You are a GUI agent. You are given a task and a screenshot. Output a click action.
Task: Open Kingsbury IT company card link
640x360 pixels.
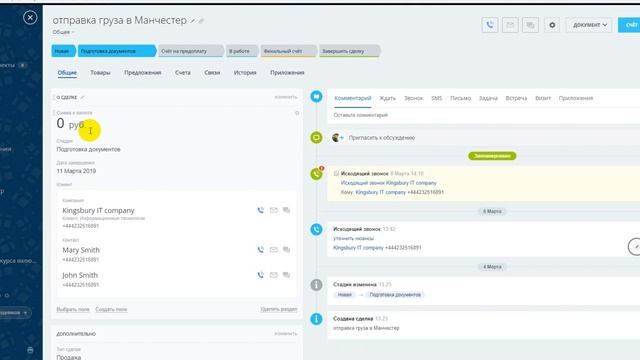tap(98, 211)
